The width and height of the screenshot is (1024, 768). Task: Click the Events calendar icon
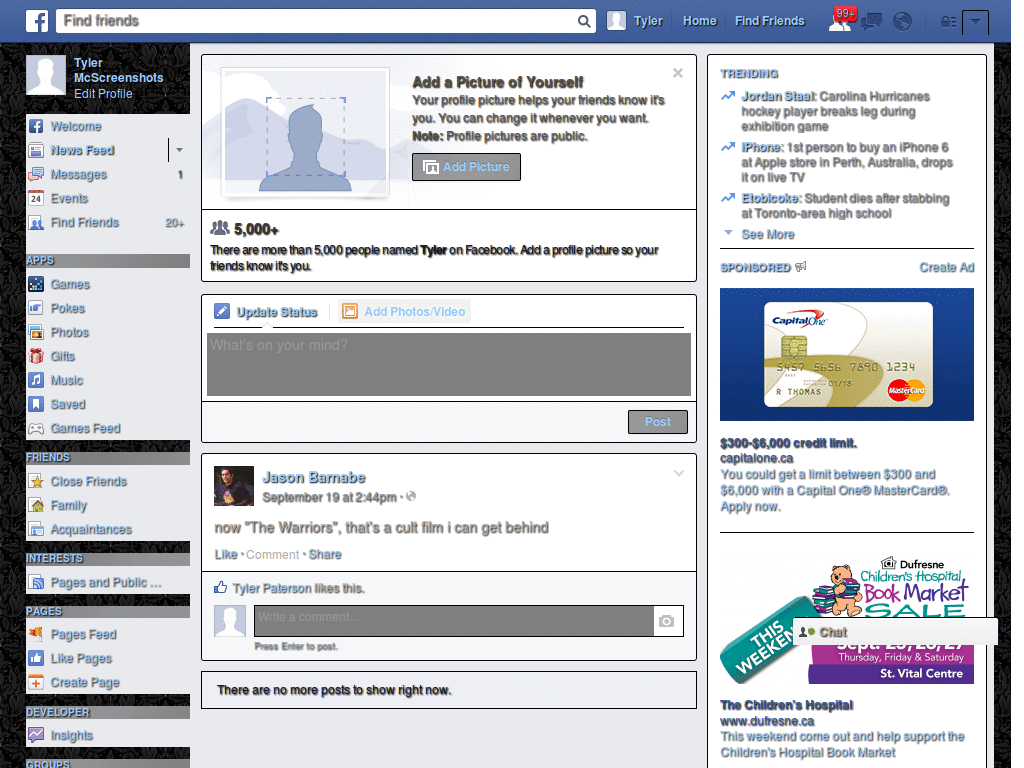pyautogui.click(x=36, y=199)
